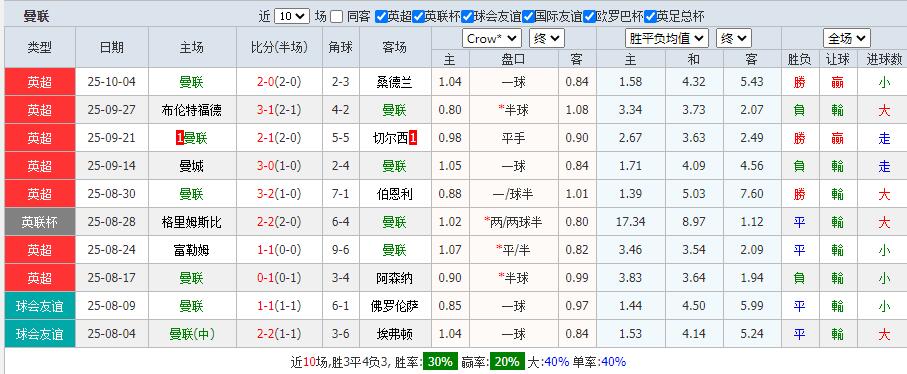The width and height of the screenshot is (907, 374).
Task: Click the date 25-08-17
Action: [112, 278]
